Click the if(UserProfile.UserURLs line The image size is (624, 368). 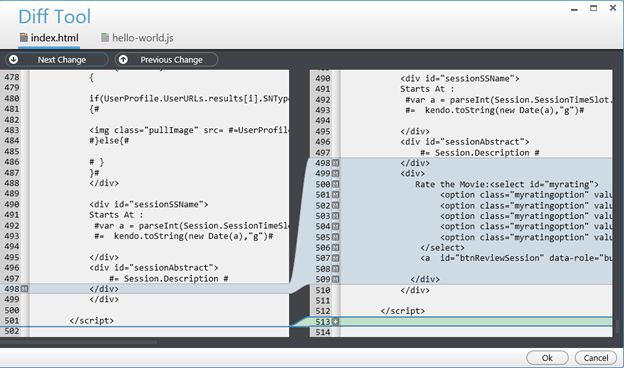pyautogui.click(x=189, y=98)
